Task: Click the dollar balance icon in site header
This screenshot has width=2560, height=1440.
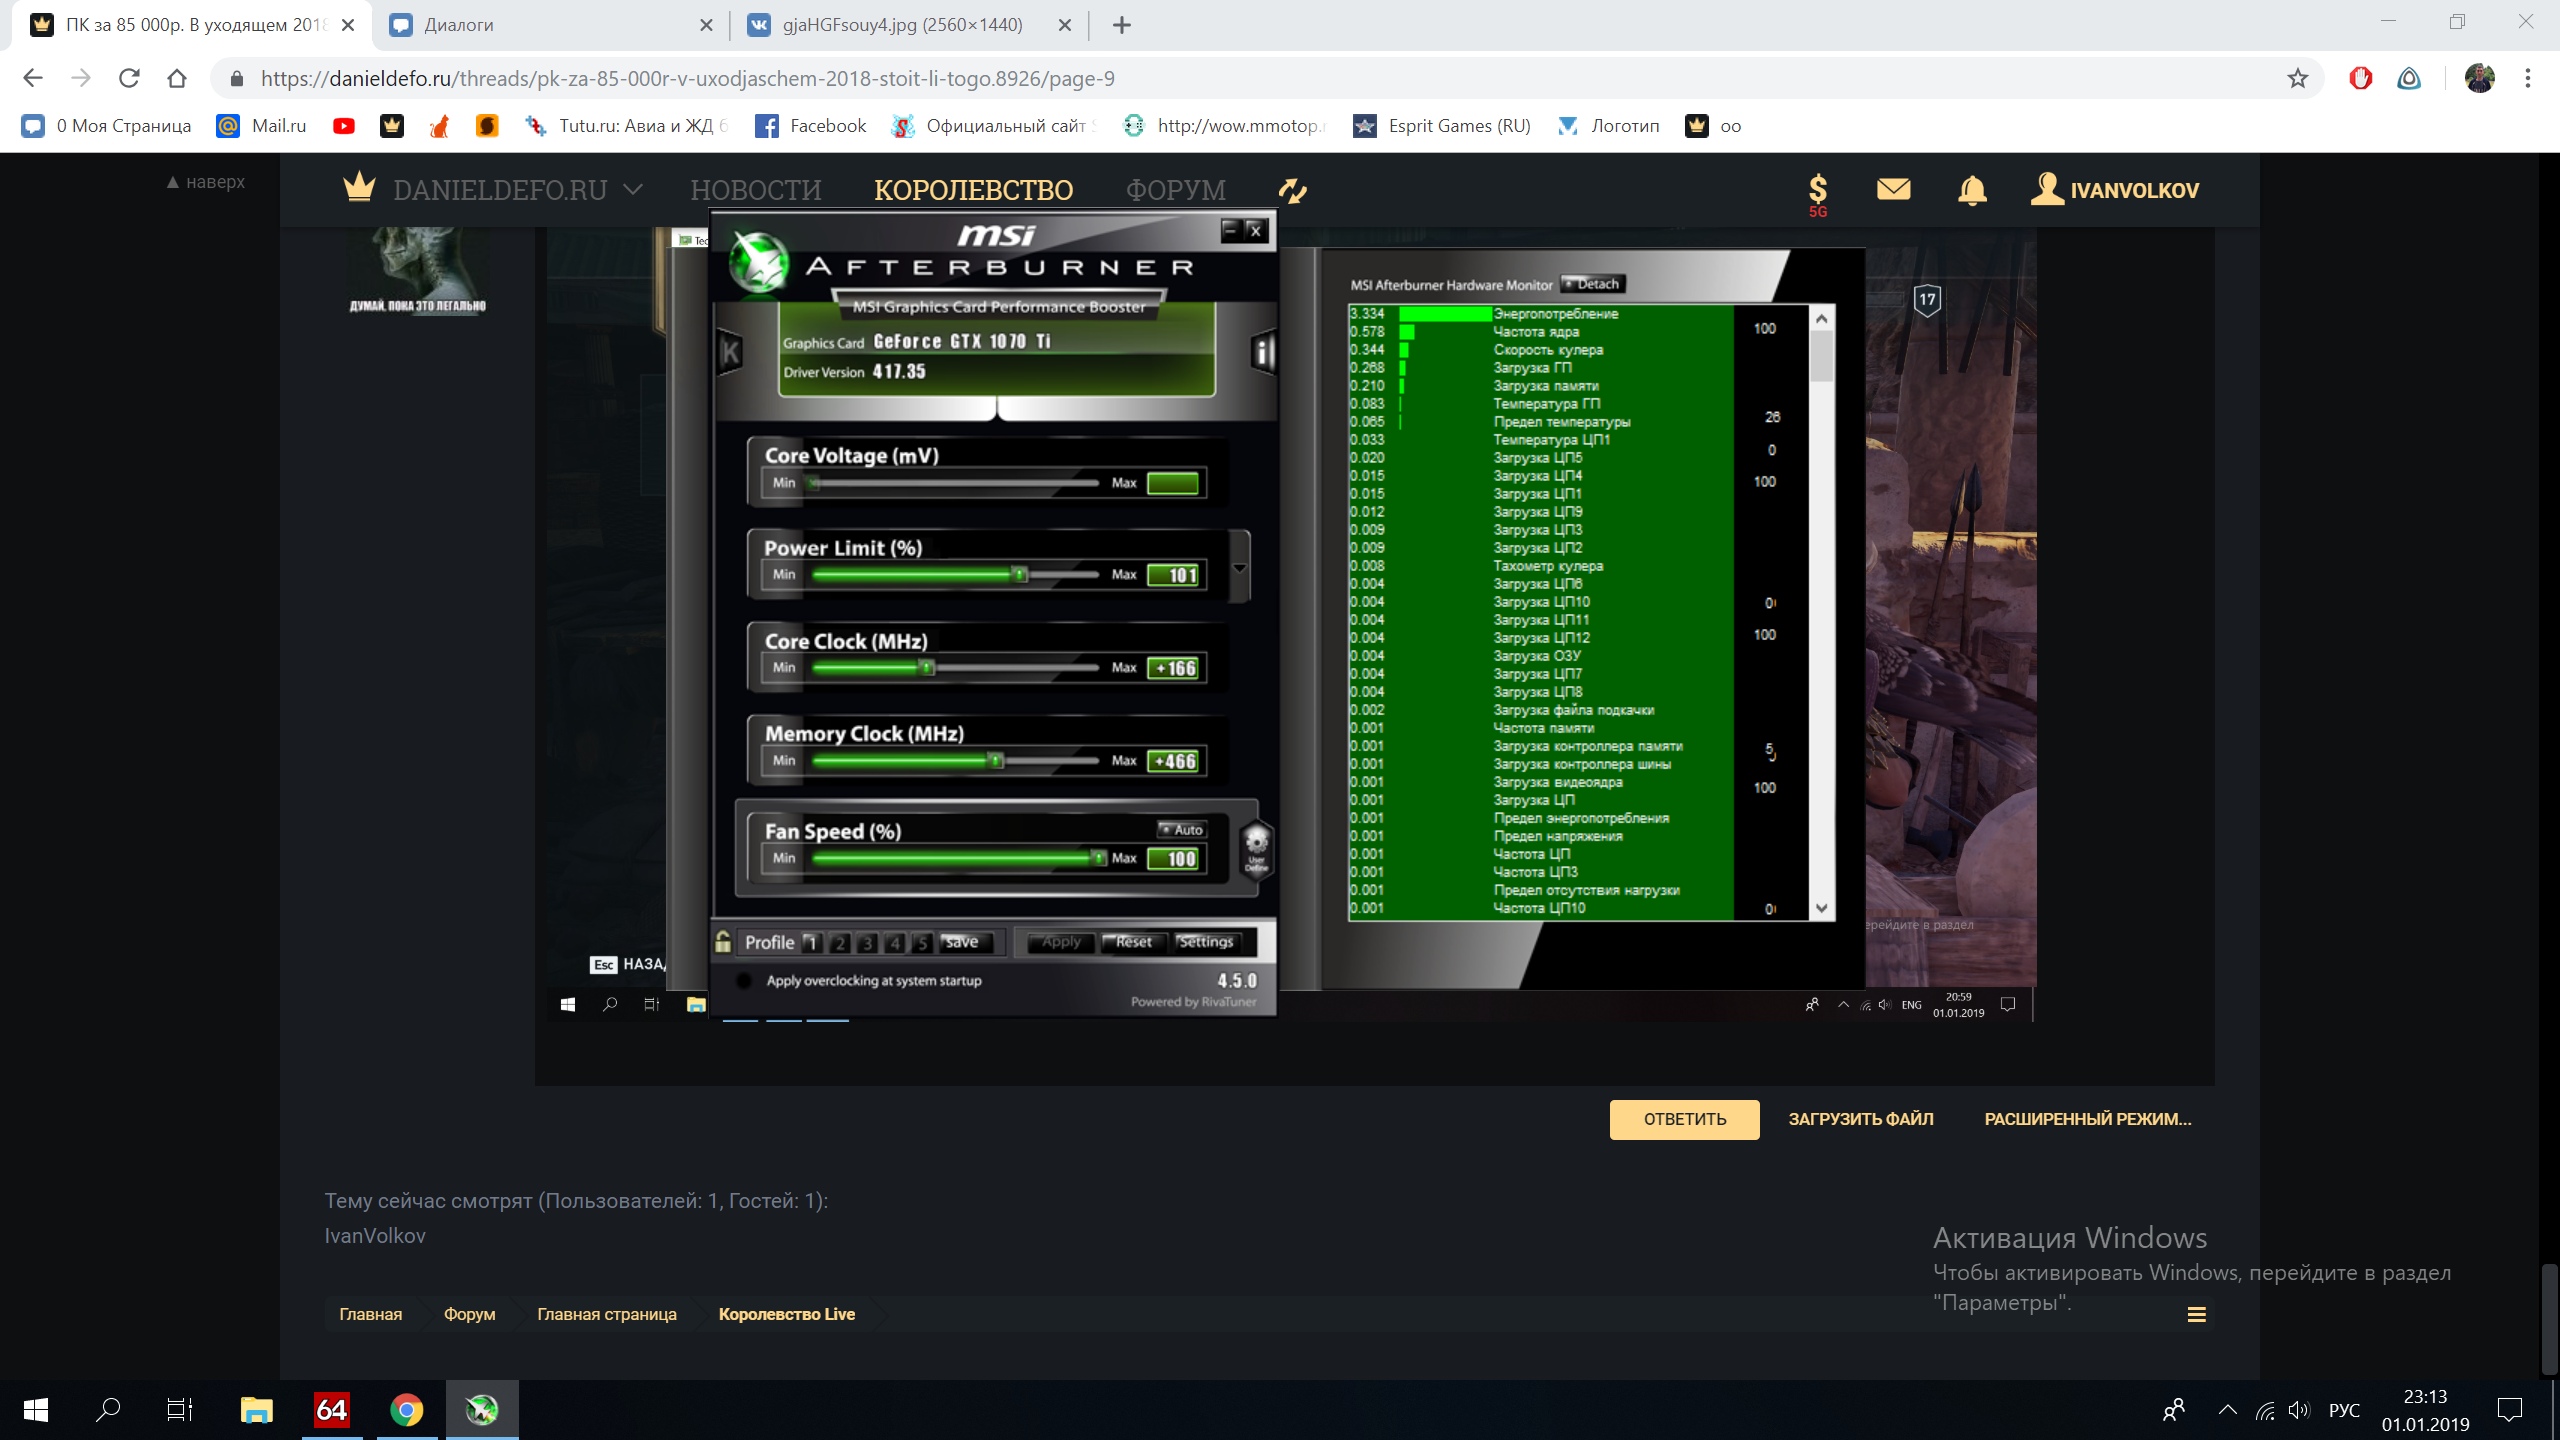Action: pyautogui.click(x=1818, y=194)
